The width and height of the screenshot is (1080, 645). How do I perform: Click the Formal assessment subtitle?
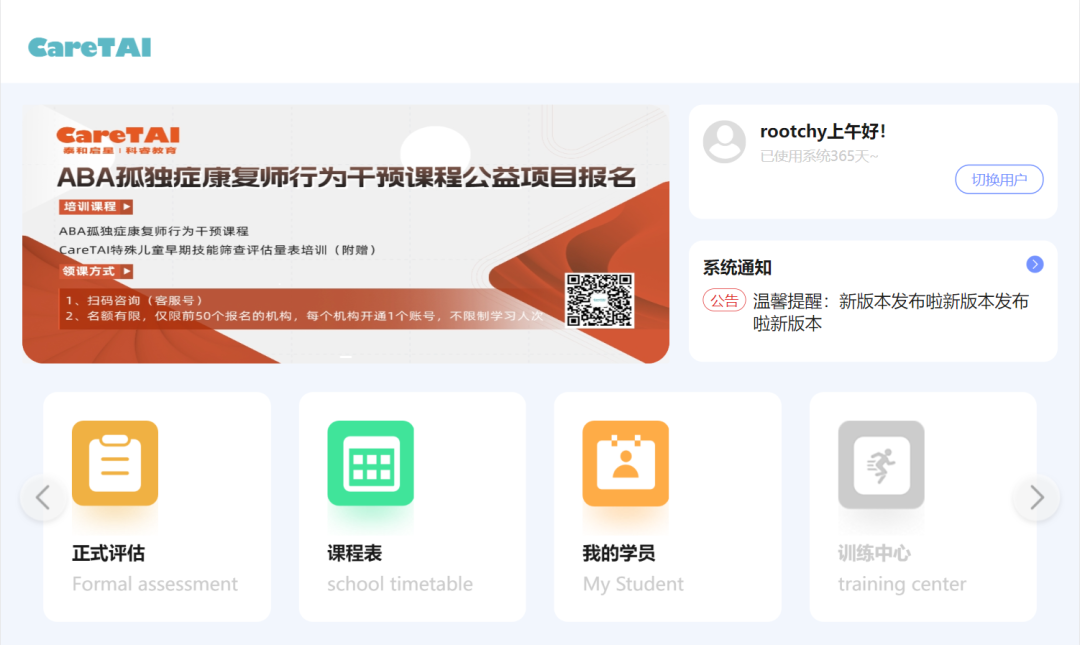click(155, 584)
